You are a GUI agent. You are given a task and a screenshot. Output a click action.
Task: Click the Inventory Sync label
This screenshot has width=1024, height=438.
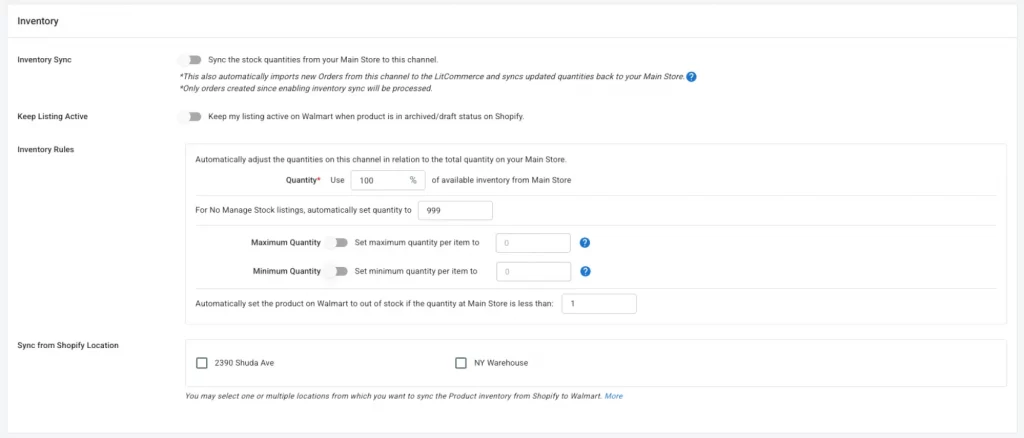click(x=44, y=59)
